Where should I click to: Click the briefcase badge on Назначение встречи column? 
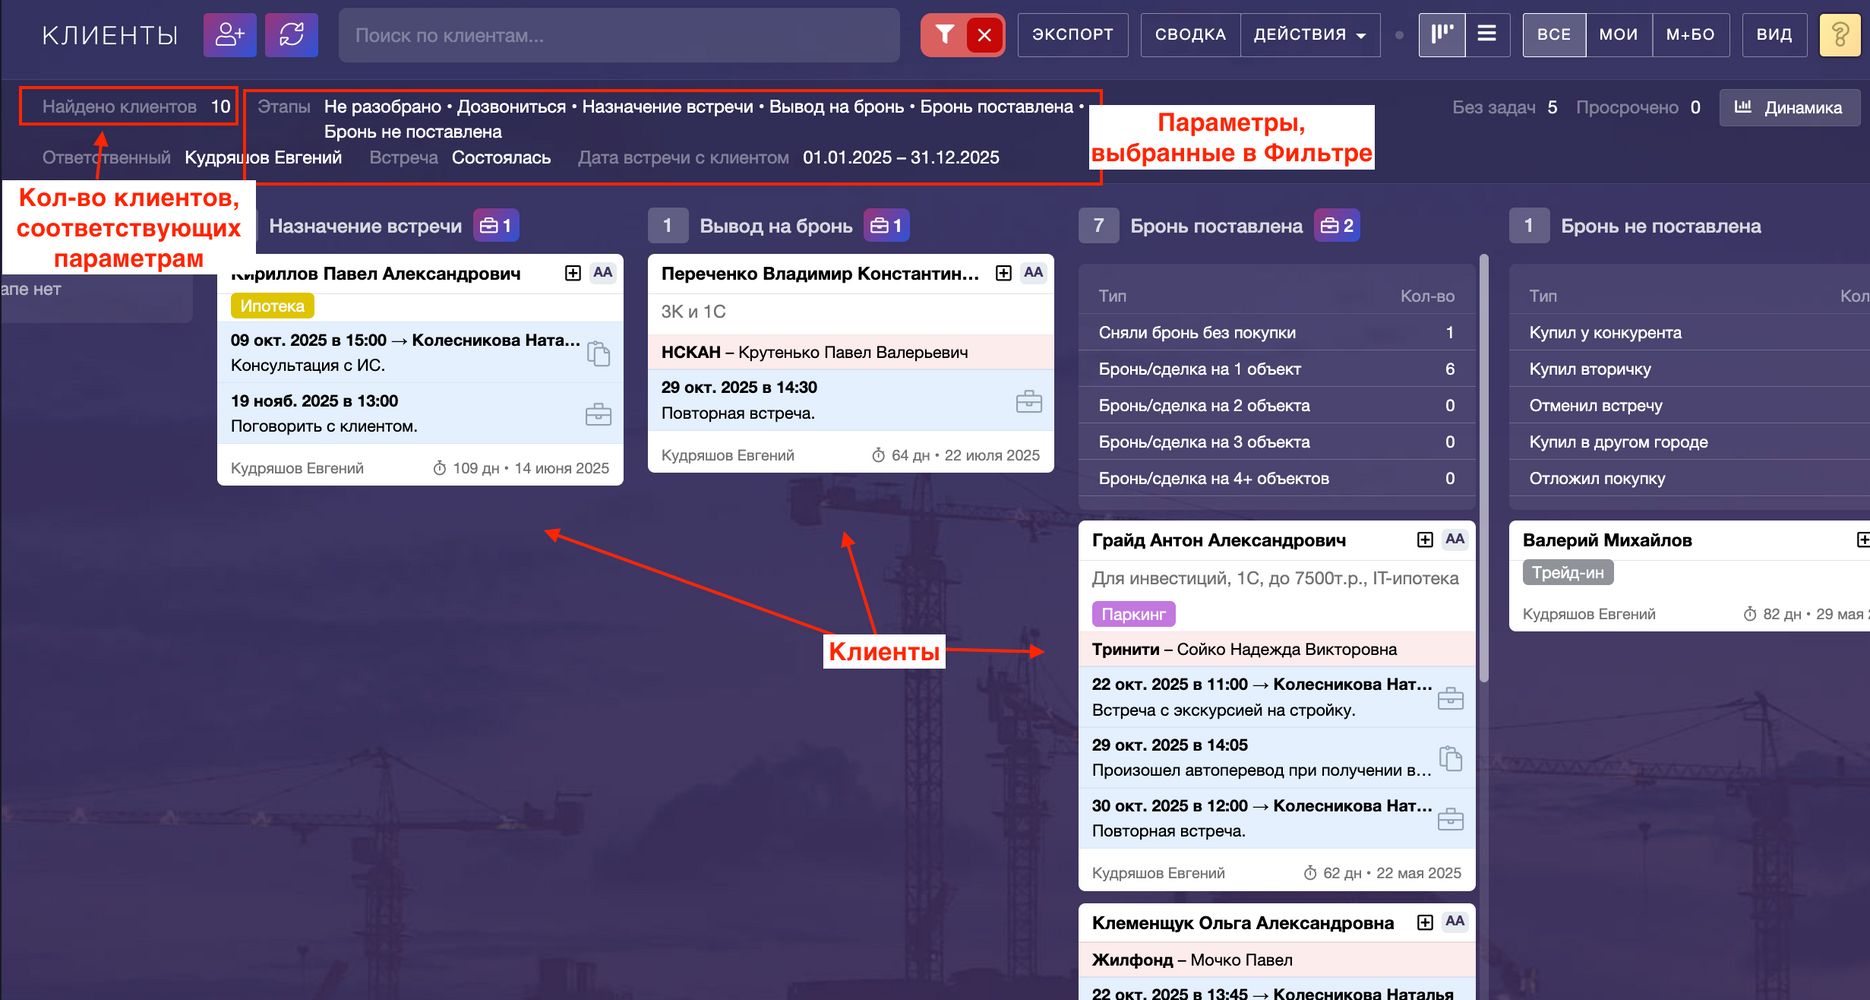pos(496,226)
